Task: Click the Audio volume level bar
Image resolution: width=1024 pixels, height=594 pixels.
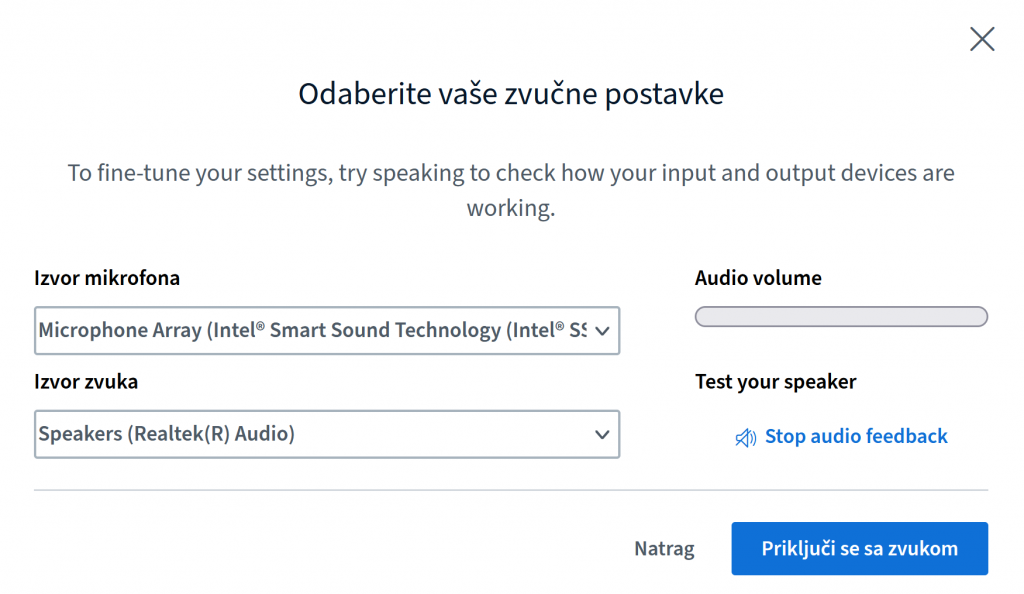Action: (841, 317)
